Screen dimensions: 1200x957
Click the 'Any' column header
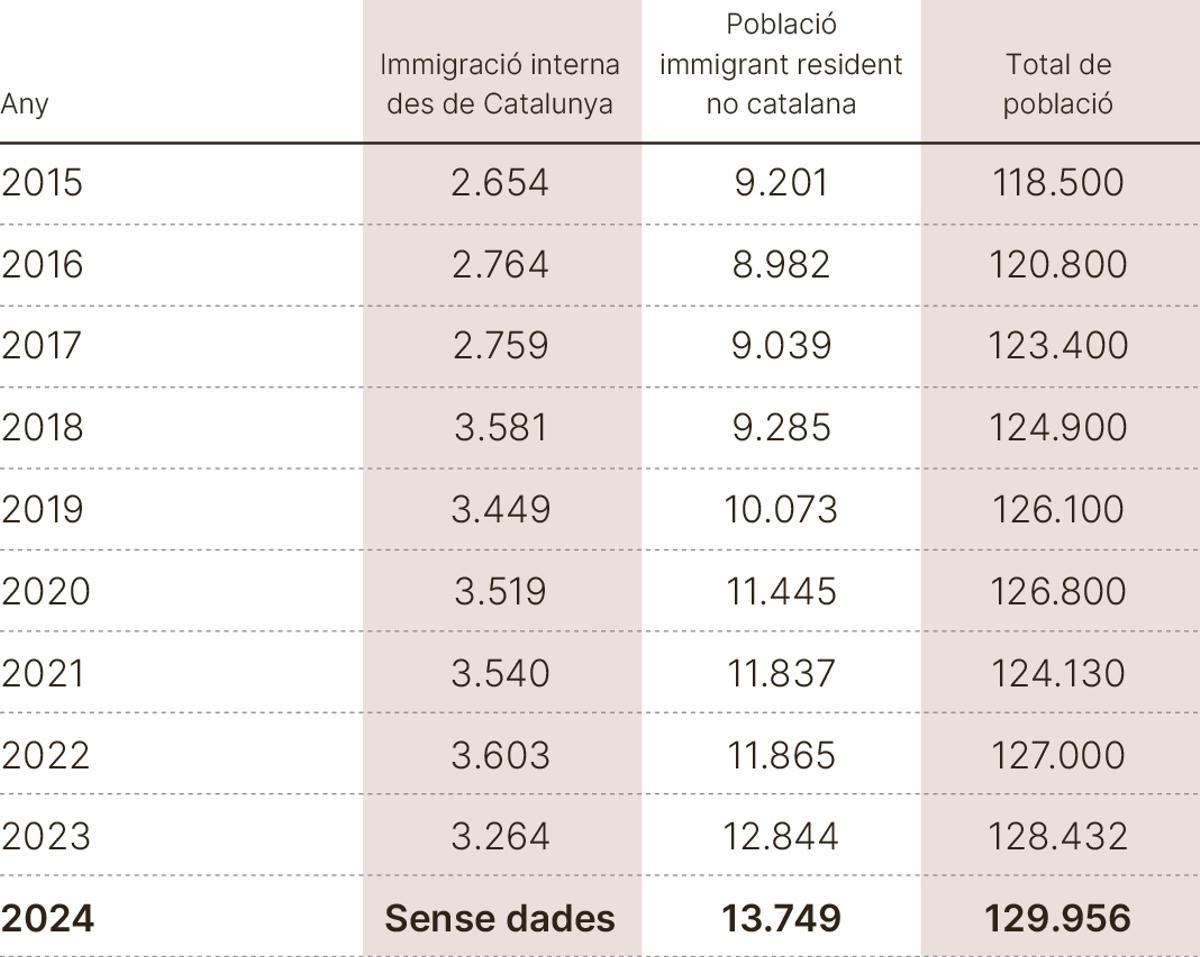(24, 104)
